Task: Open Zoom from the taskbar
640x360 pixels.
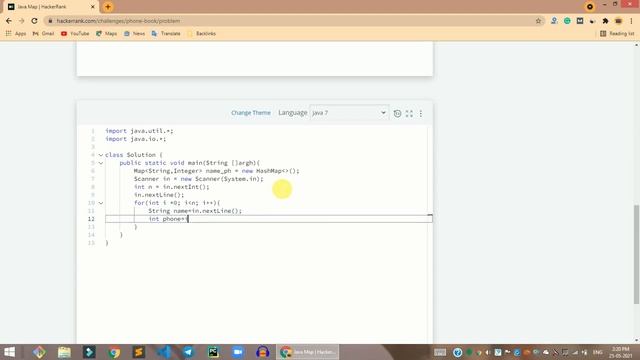Action: pyautogui.click(x=238, y=352)
